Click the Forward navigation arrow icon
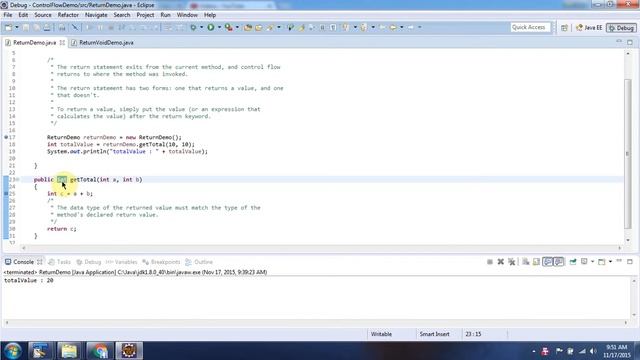Screen dimensions: 640x360 coord(411,28)
